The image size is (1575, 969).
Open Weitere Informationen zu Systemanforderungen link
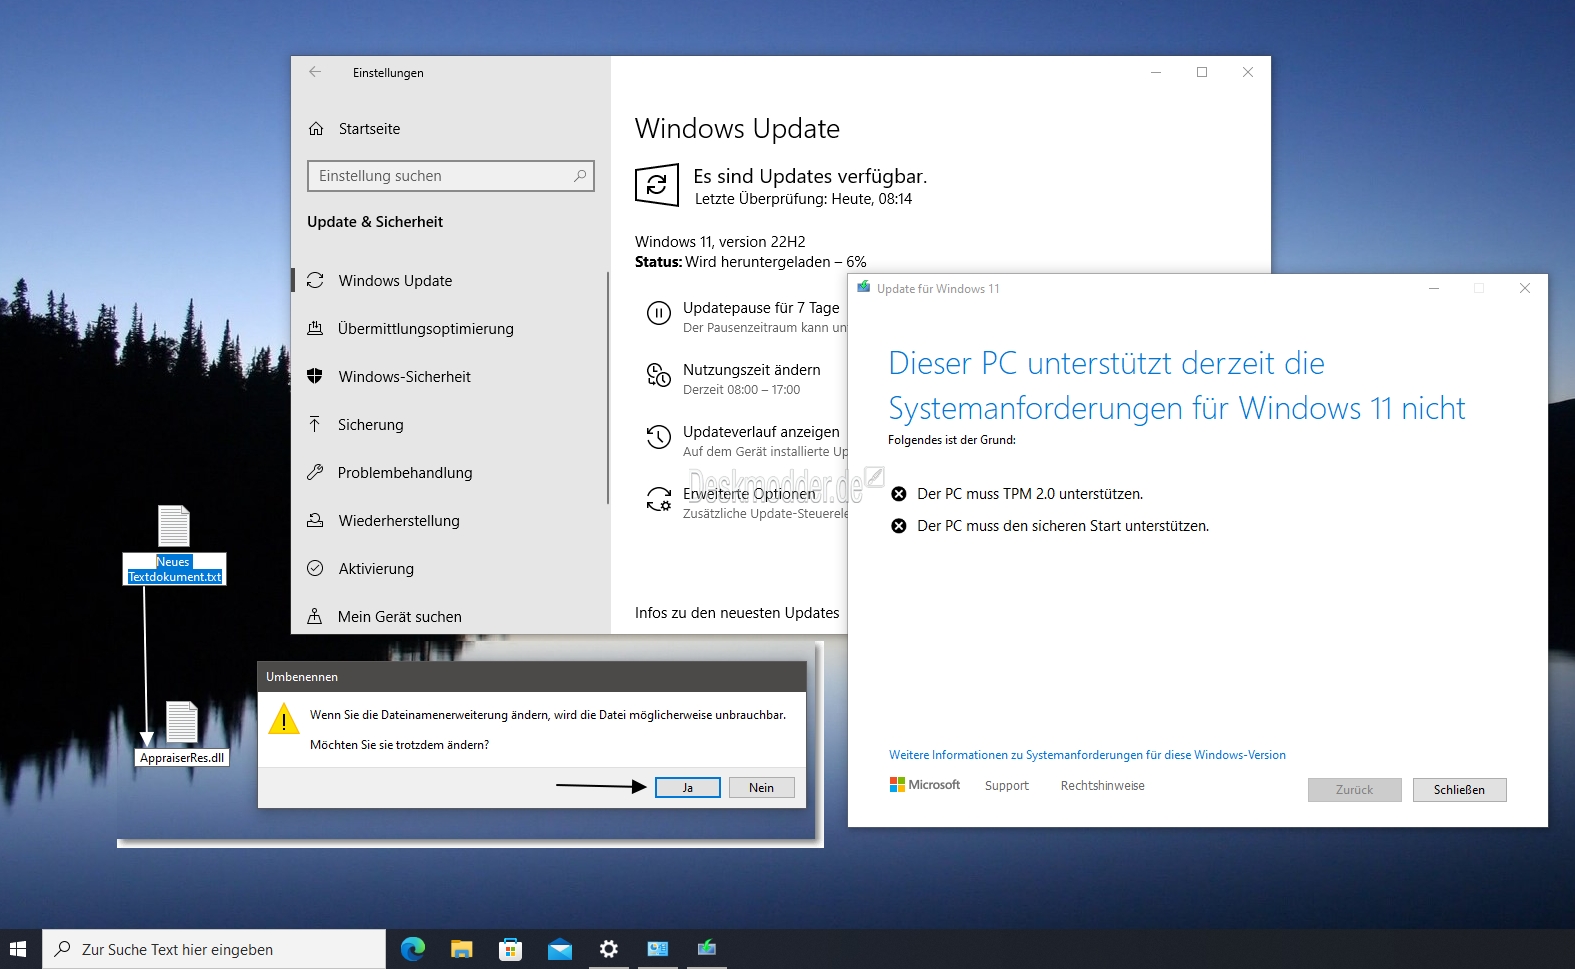click(1087, 755)
